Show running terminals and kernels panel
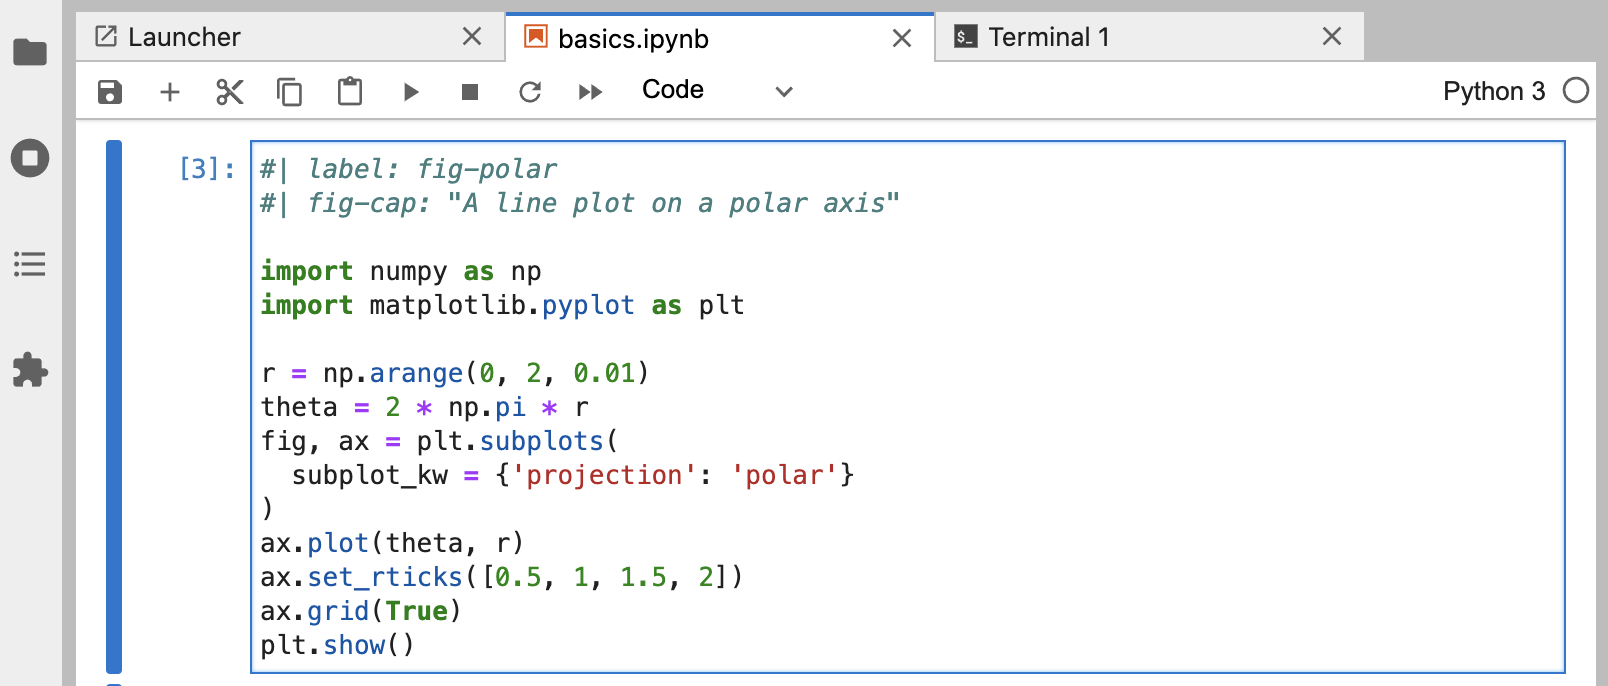 click(30, 158)
